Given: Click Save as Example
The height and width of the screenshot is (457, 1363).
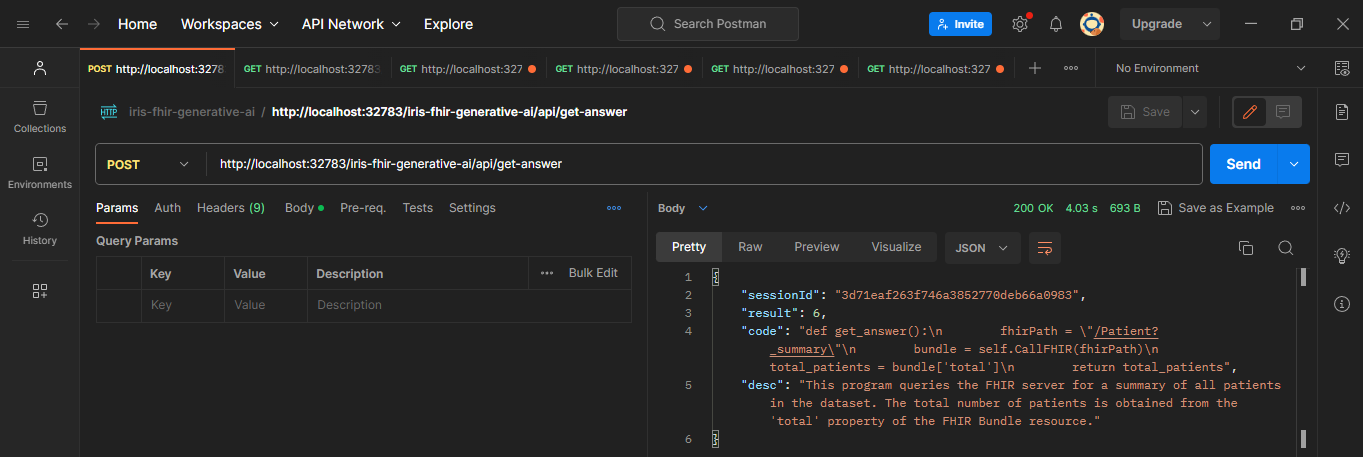Looking at the screenshot, I should 1215,208.
